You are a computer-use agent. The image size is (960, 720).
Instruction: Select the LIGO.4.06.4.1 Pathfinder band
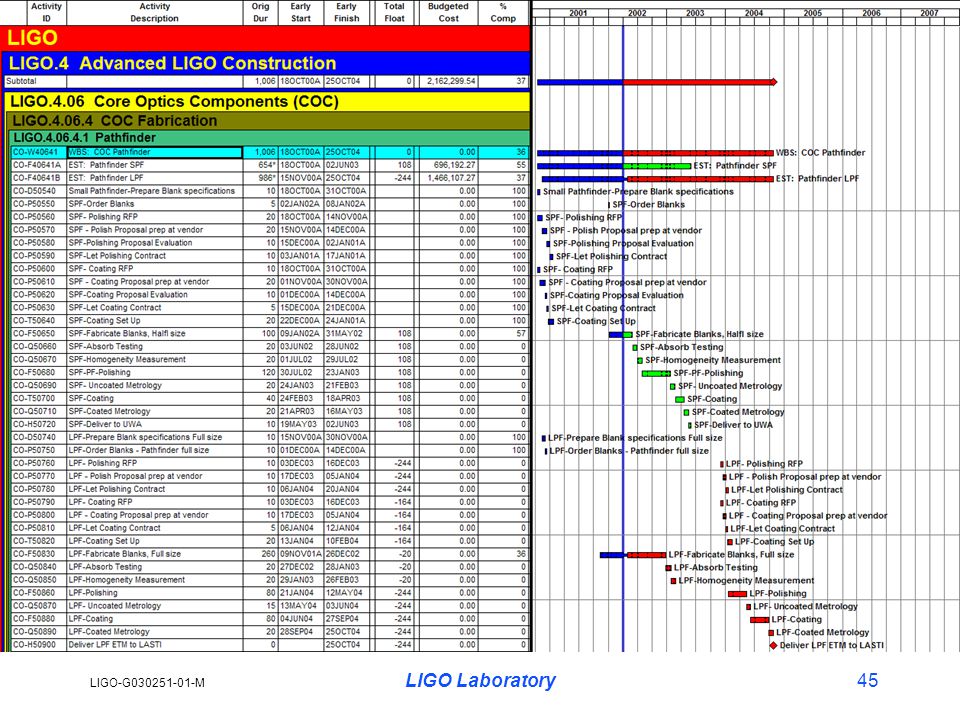tap(270, 138)
